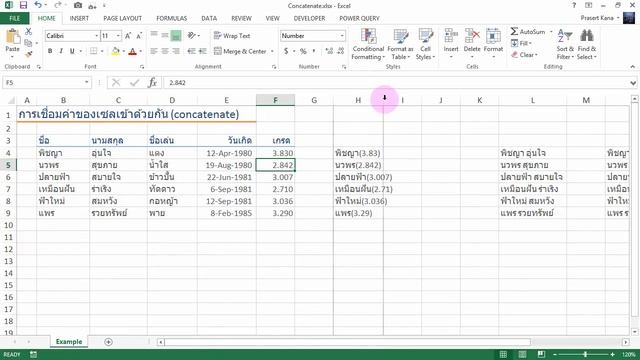Open the font color dropdown arrow
The image size is (640, 360).
tap(140, 51)
